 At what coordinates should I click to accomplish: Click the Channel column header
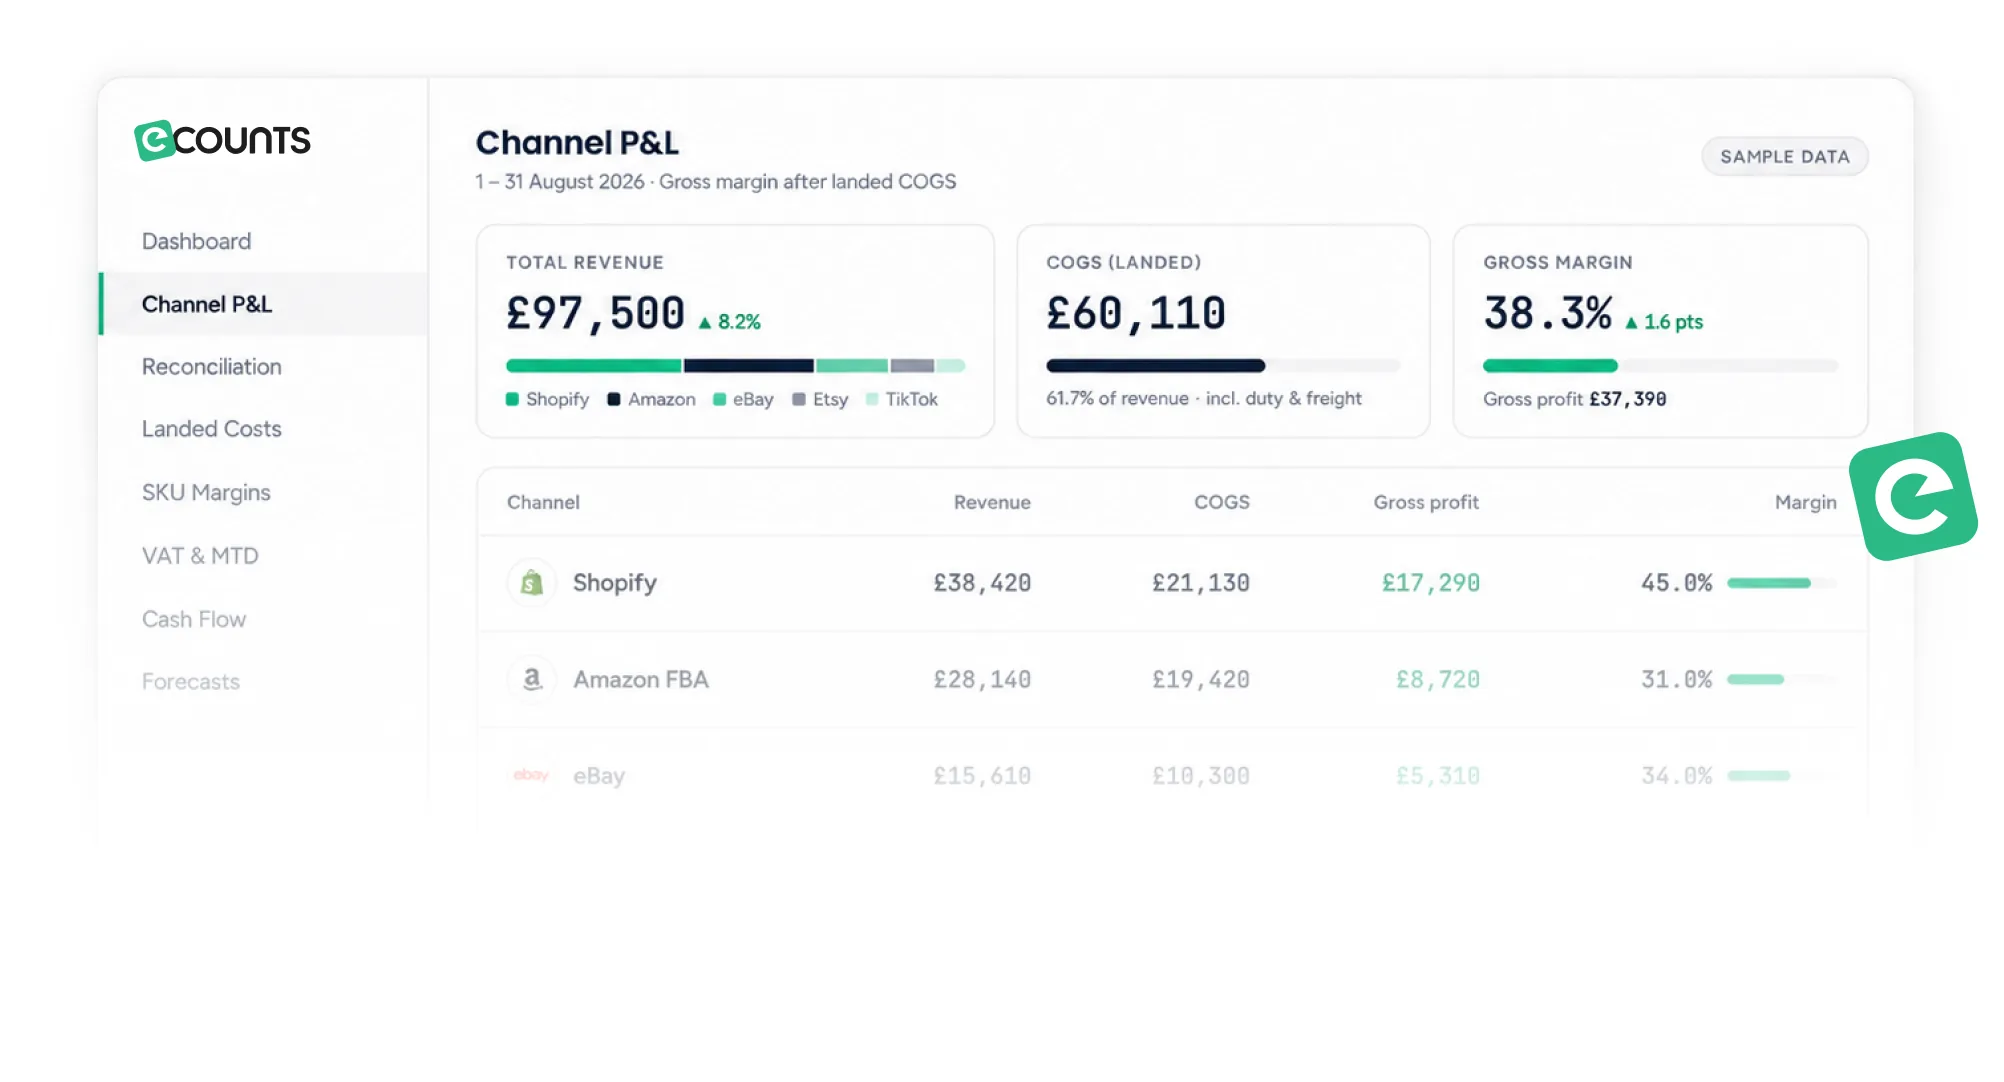point(543,502)
